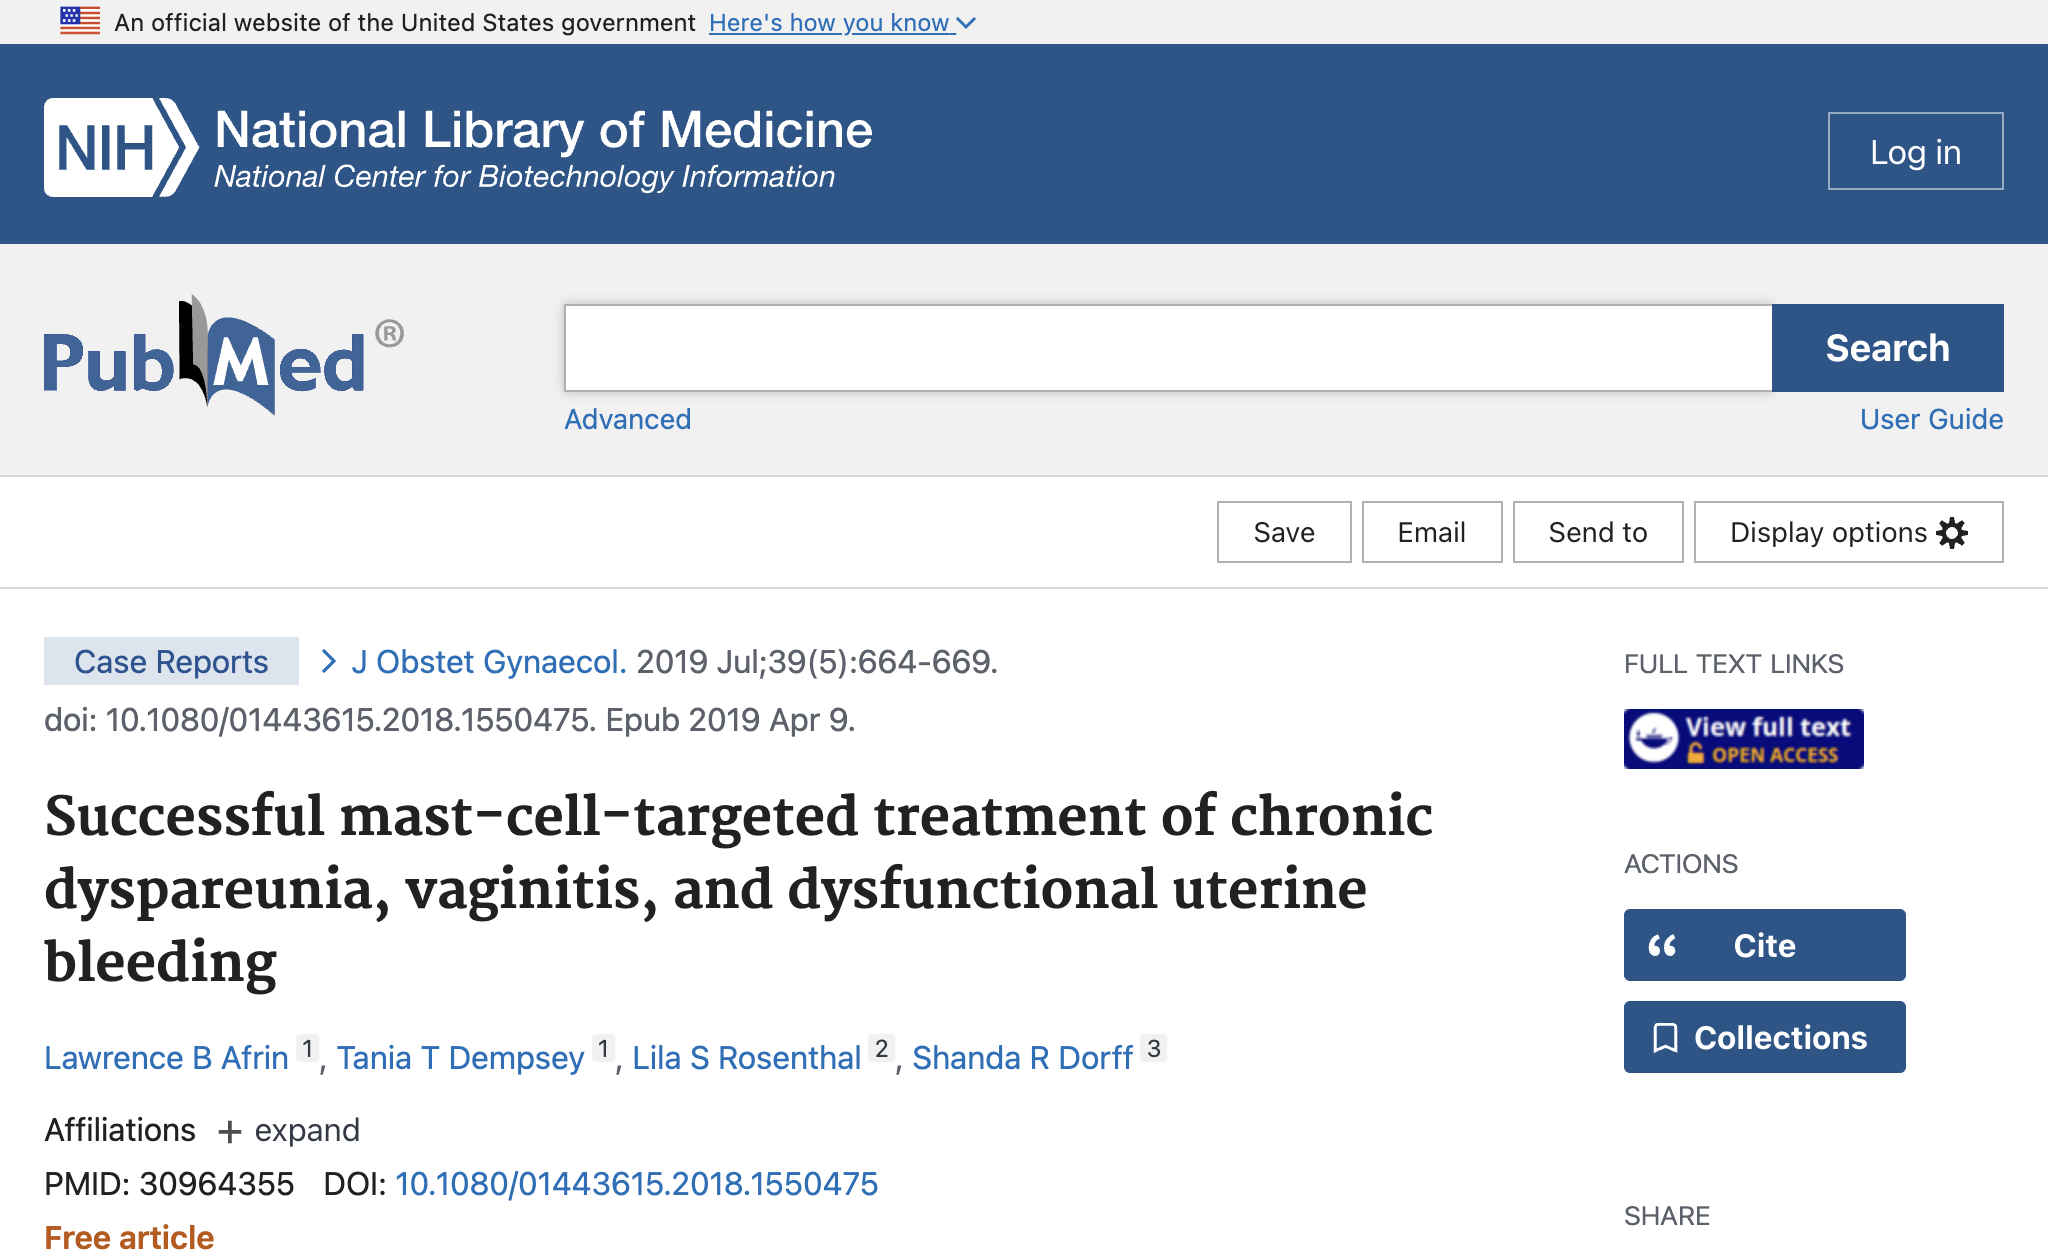Image resolution: width=2048 pixels, height=1258 pixels.
Task: Click the US flag icon
Action: pyautogui.click(x=80, y=21)
